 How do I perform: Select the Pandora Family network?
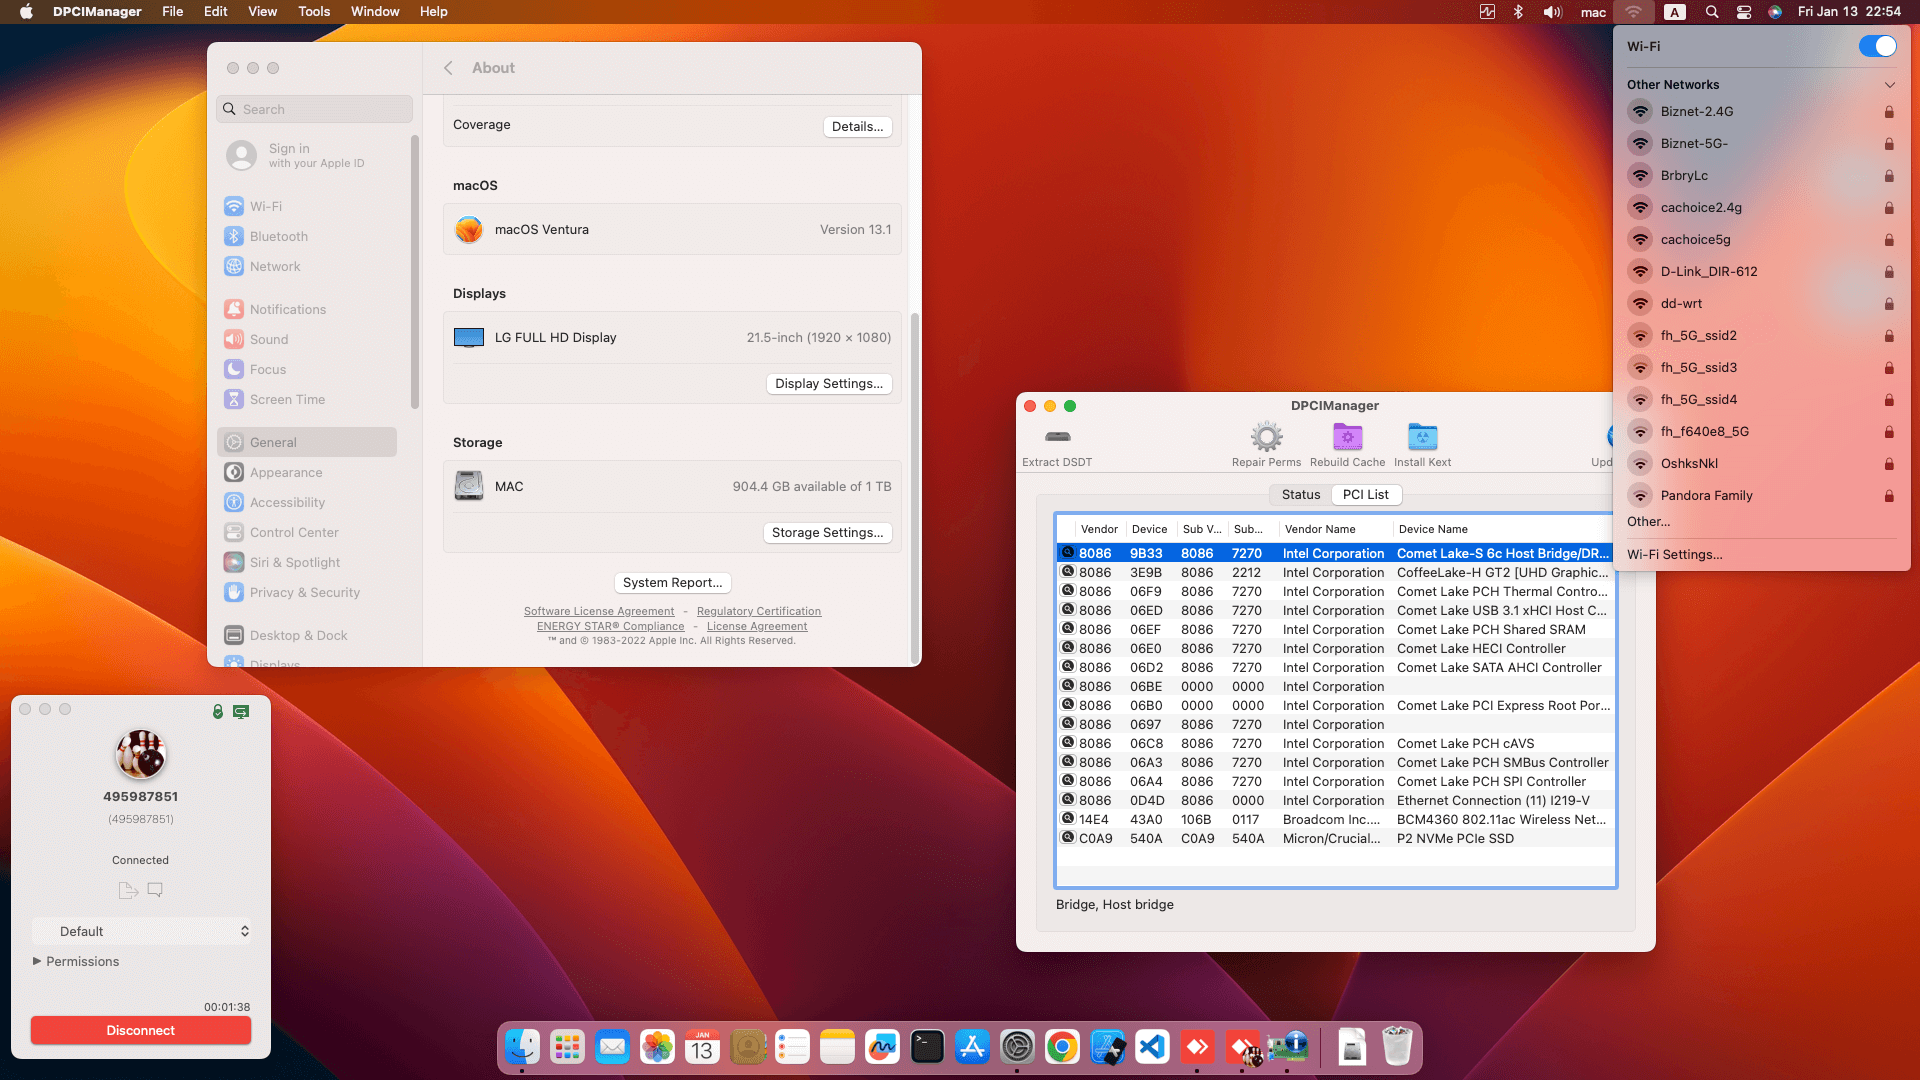(1705, 495)
